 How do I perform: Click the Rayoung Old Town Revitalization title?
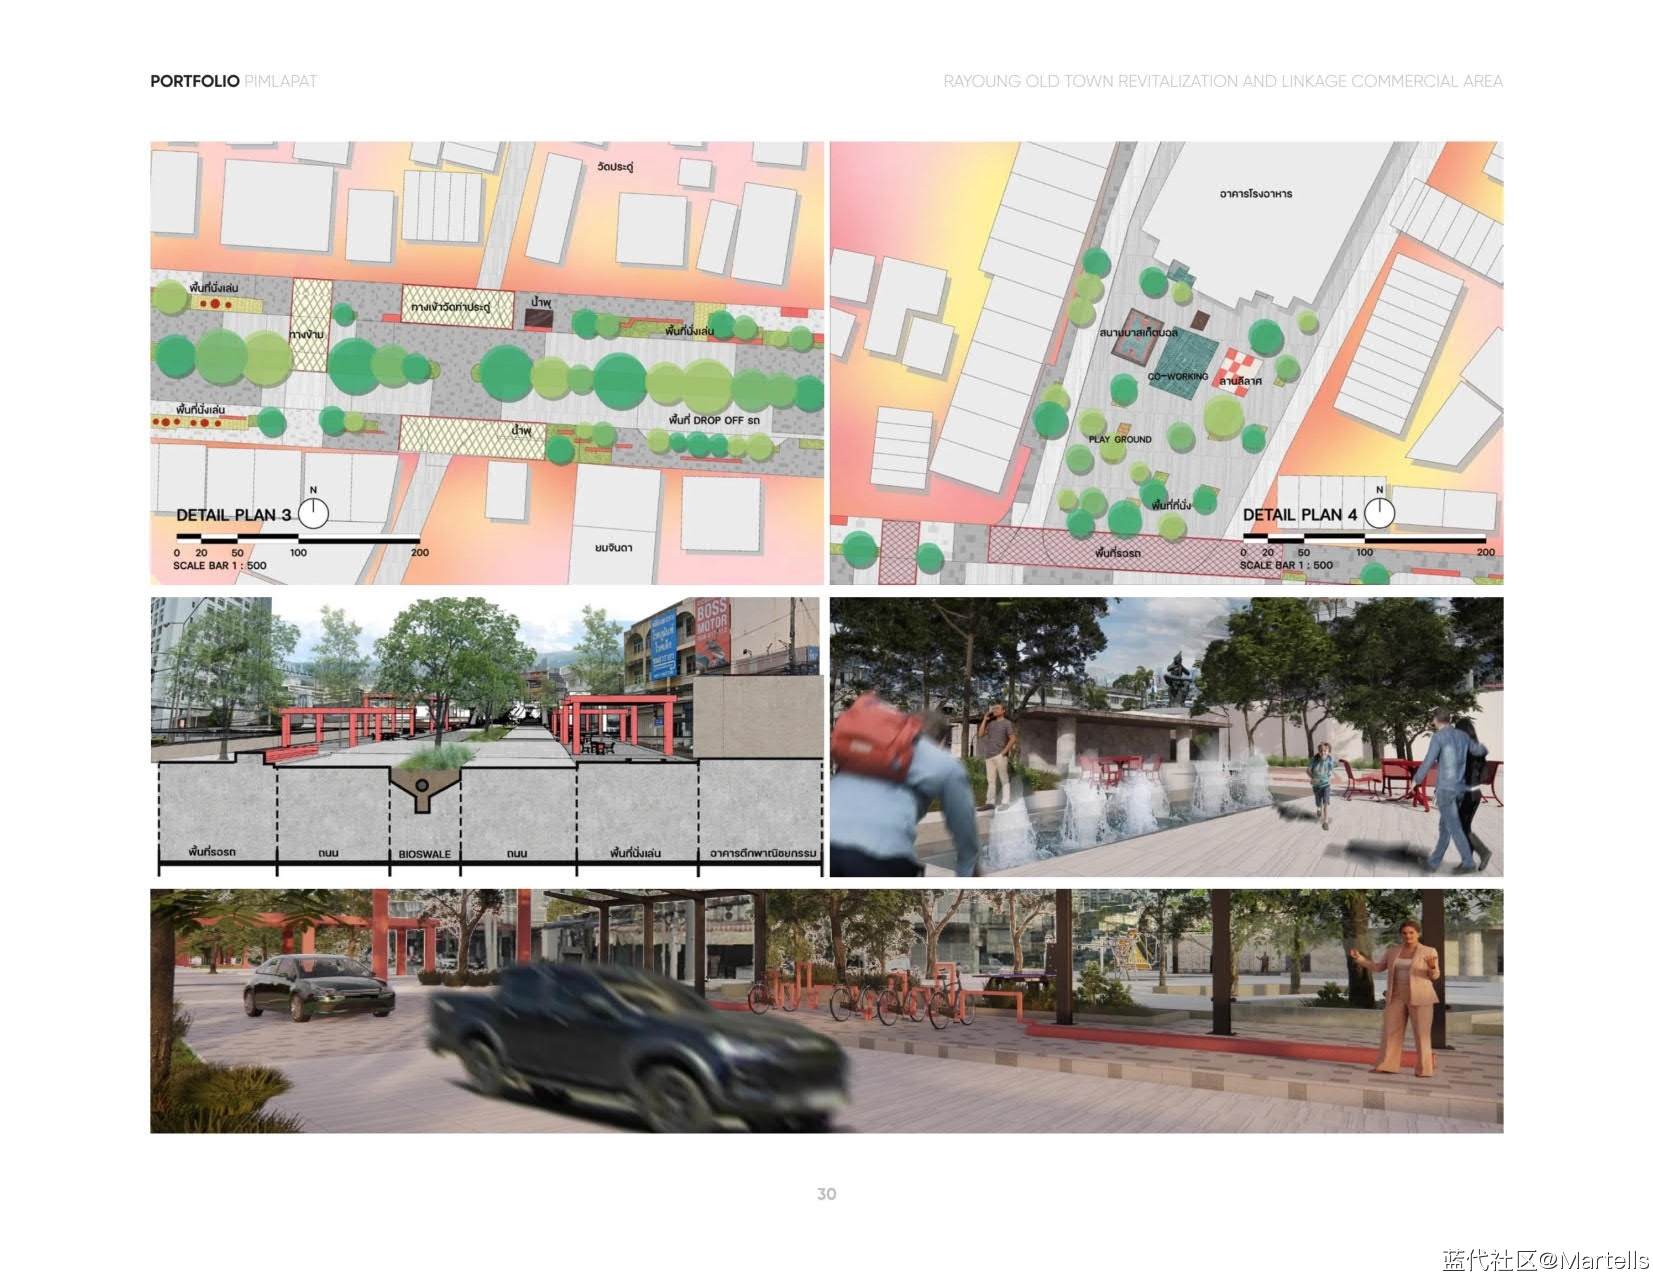point(1222,81)
